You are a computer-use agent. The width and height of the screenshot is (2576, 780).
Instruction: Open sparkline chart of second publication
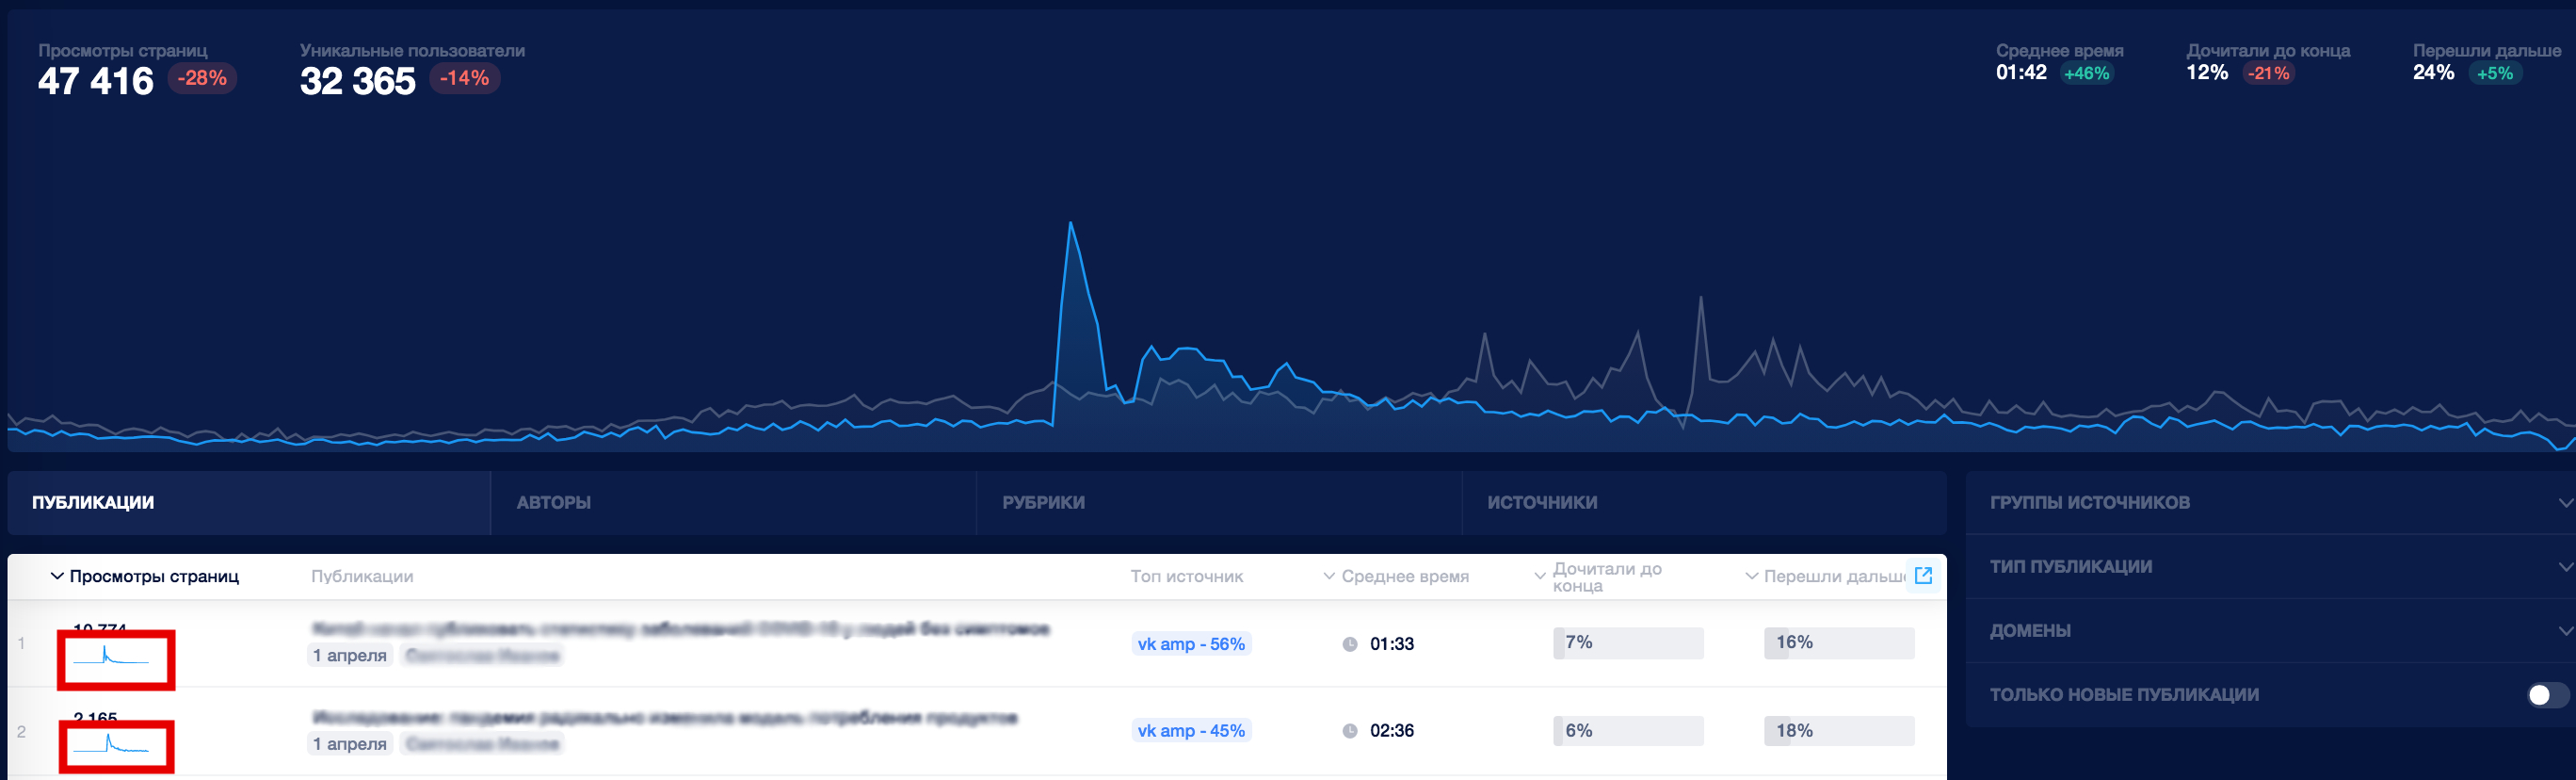coord(116,746)
